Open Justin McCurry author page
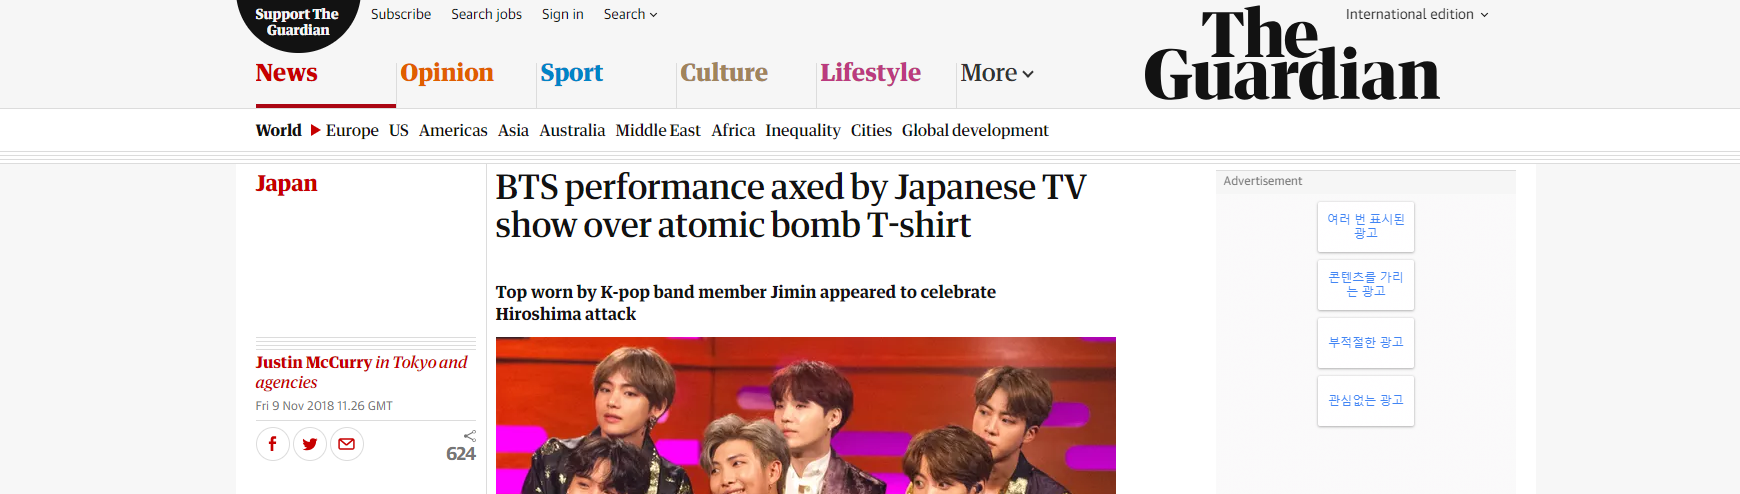Viewport: 1740px width, 494px height. pyautogui.click(x=313, y=362)
